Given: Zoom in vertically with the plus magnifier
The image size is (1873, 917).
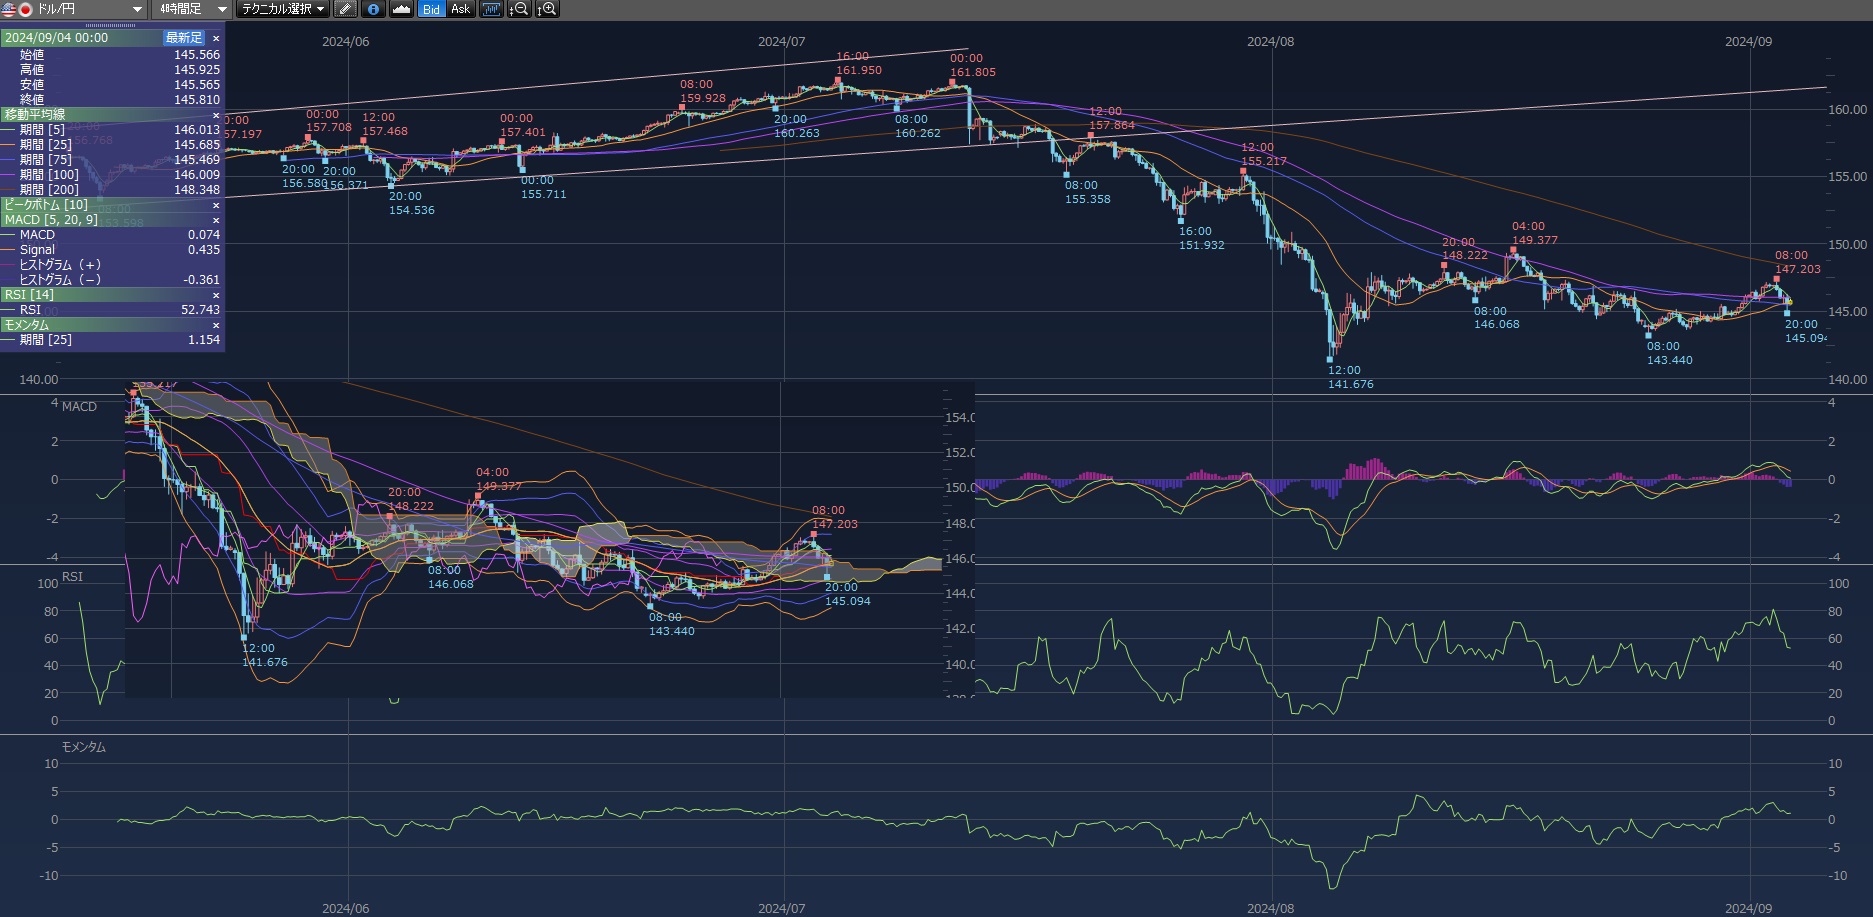Looking at the screenshot, I should tap(547, 9).
